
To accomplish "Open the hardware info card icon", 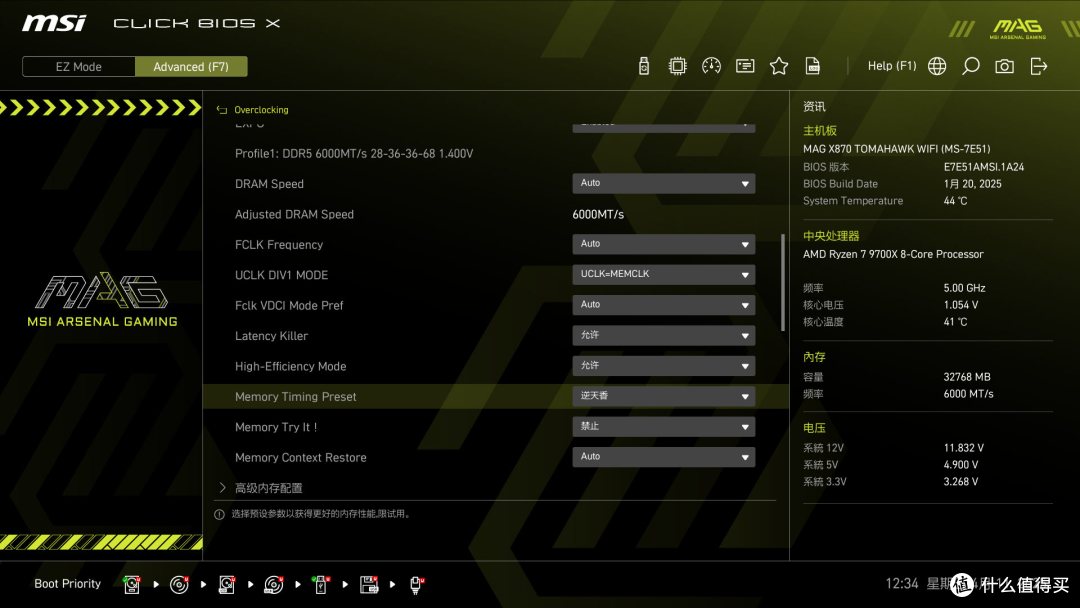I will [745, 66].
